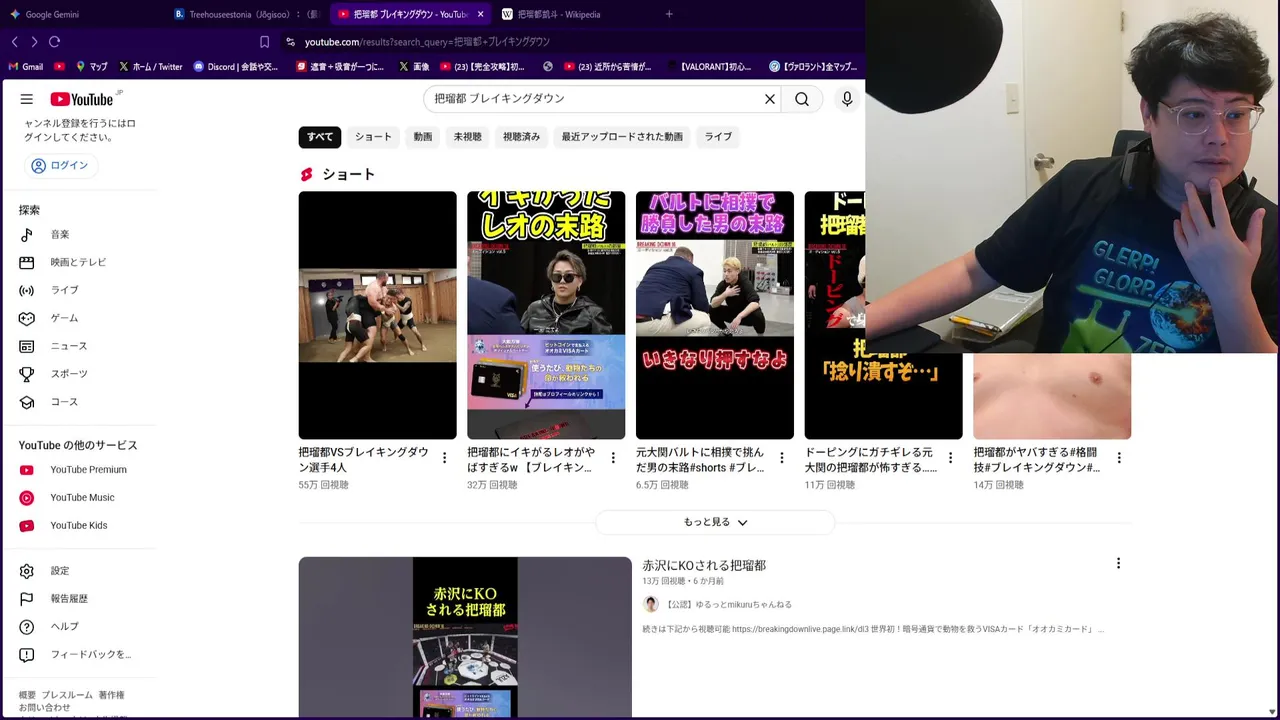Open options for the ドーピングにガチギレ short

[950, 458]
